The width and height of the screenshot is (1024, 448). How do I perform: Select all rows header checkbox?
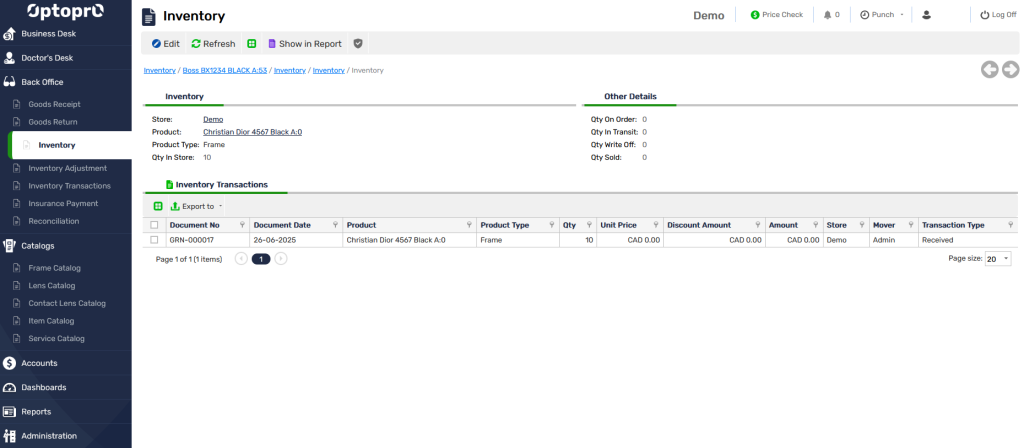(x=154, y=225)
